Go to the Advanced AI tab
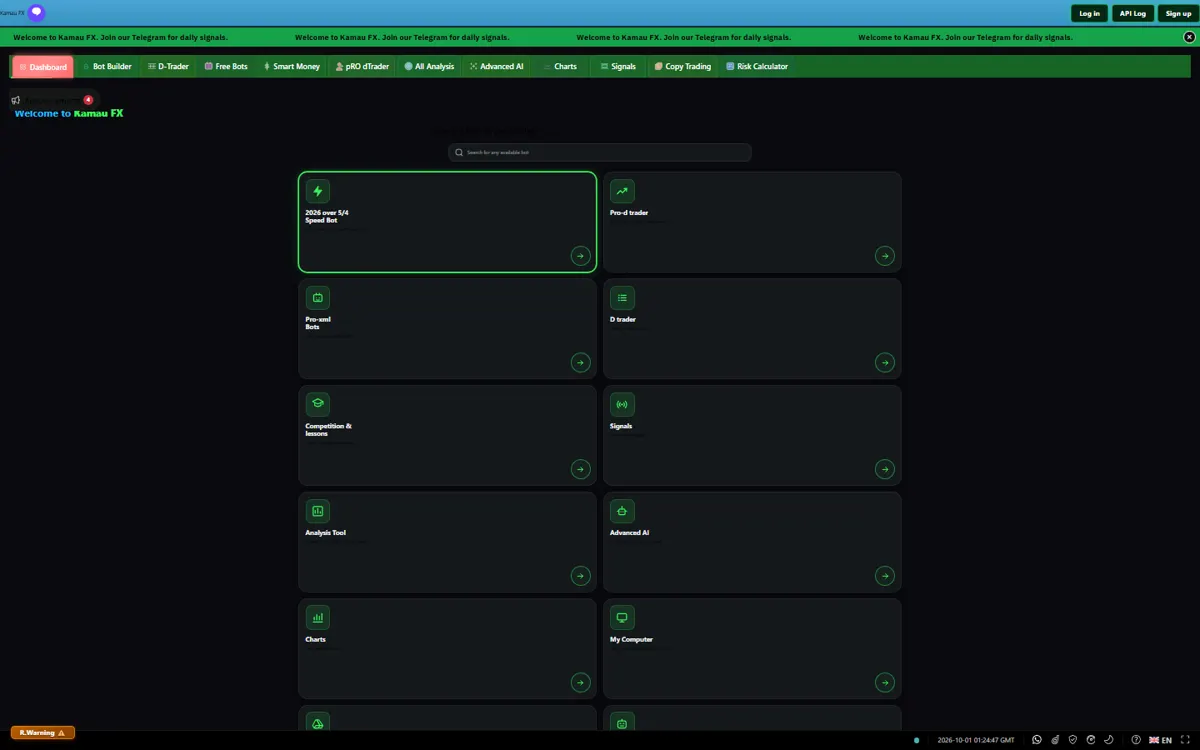Screen dimensions: 1200x750 coord(497,67)
